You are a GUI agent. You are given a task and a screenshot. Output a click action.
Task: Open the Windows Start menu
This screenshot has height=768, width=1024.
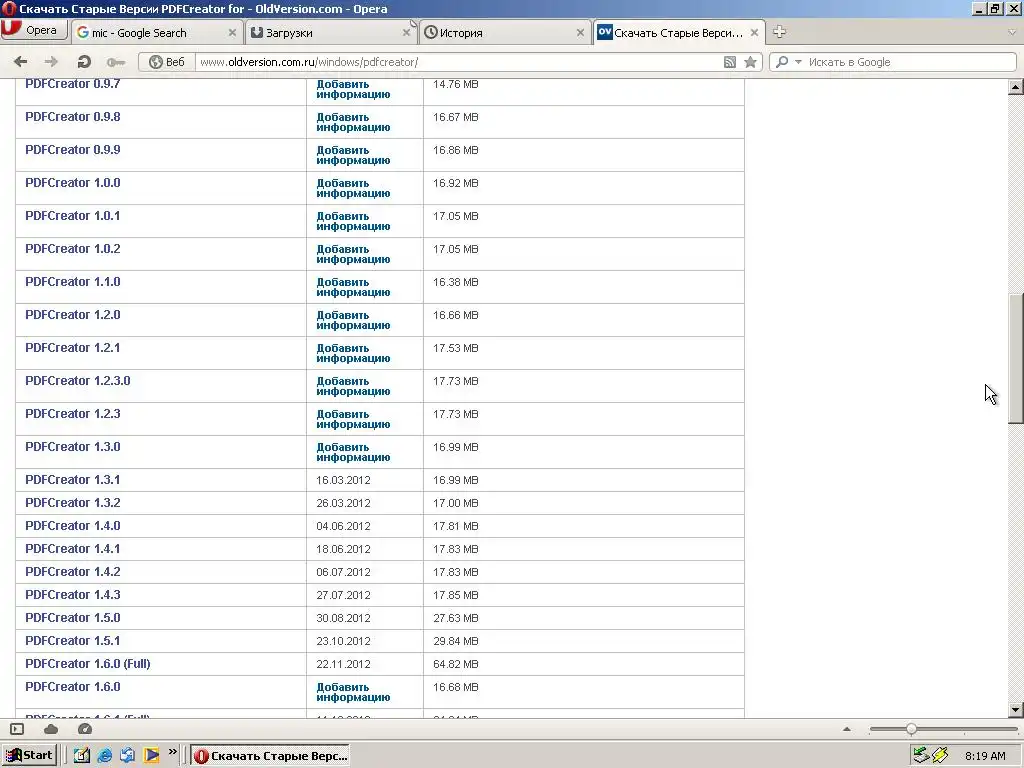point(29,756)
